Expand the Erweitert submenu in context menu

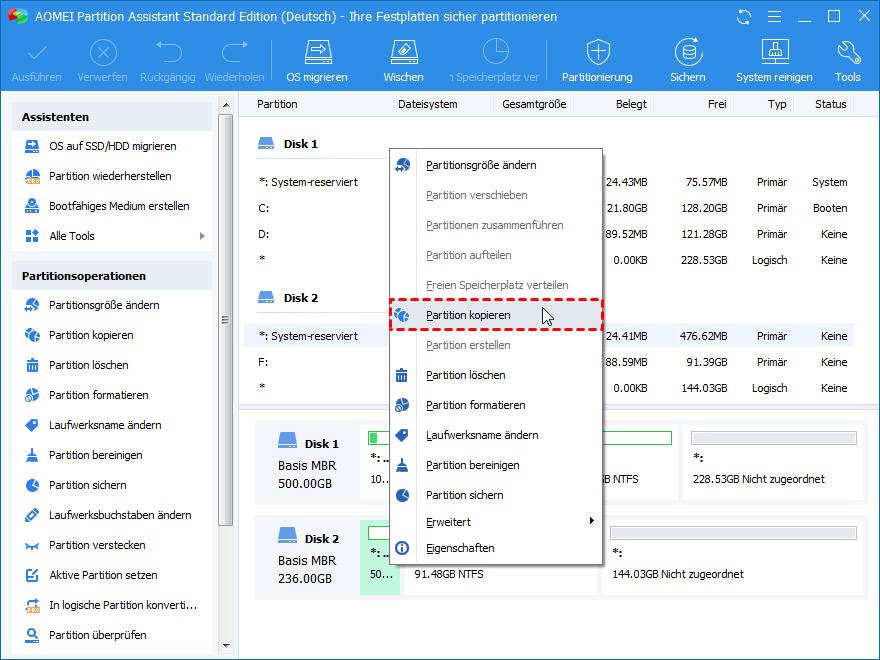coord(496,522)
